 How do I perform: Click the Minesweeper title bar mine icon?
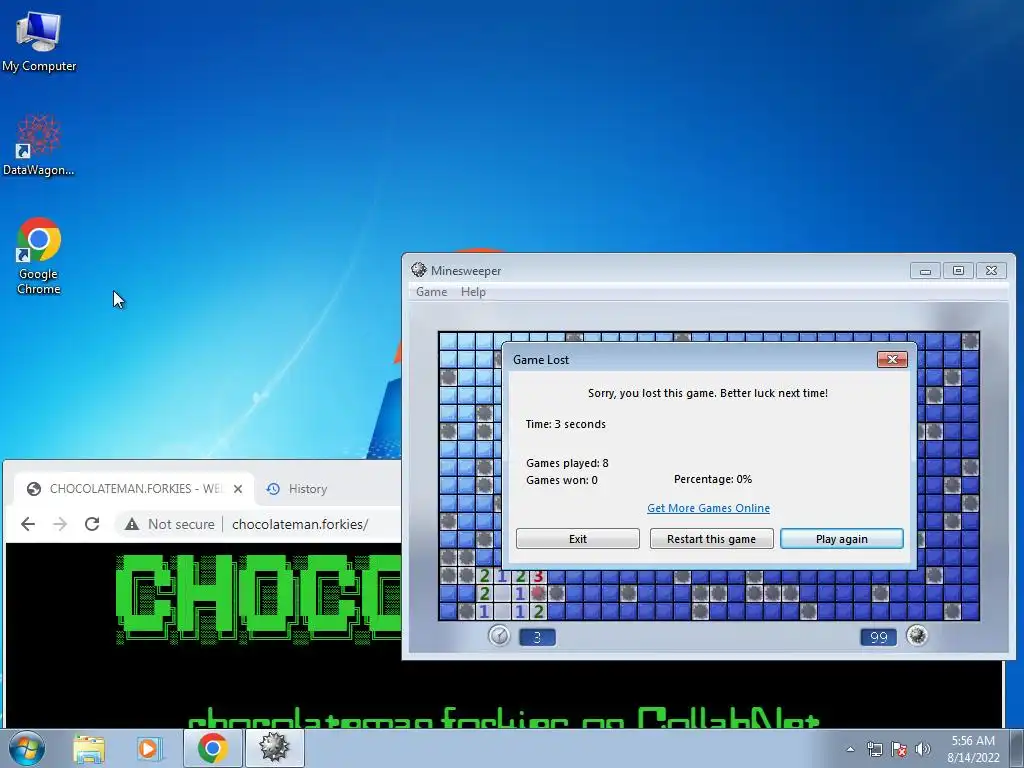pyautogui.click(x=419, y=270)
